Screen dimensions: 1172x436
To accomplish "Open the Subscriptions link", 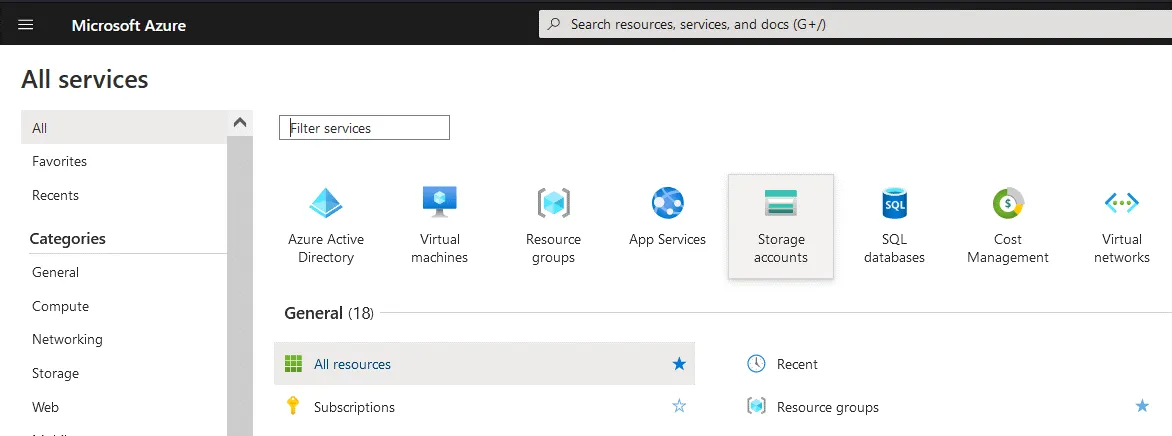I will click(354, 407).
